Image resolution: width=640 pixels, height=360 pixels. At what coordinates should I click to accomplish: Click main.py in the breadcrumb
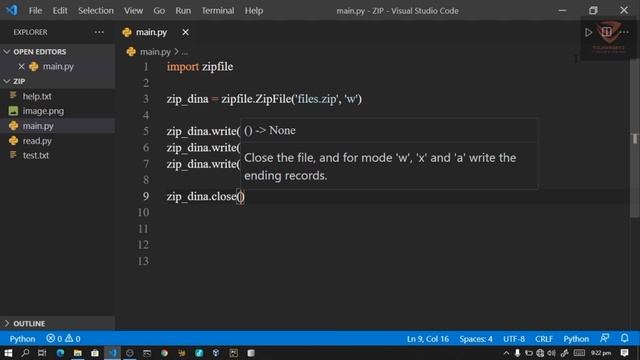155,52
